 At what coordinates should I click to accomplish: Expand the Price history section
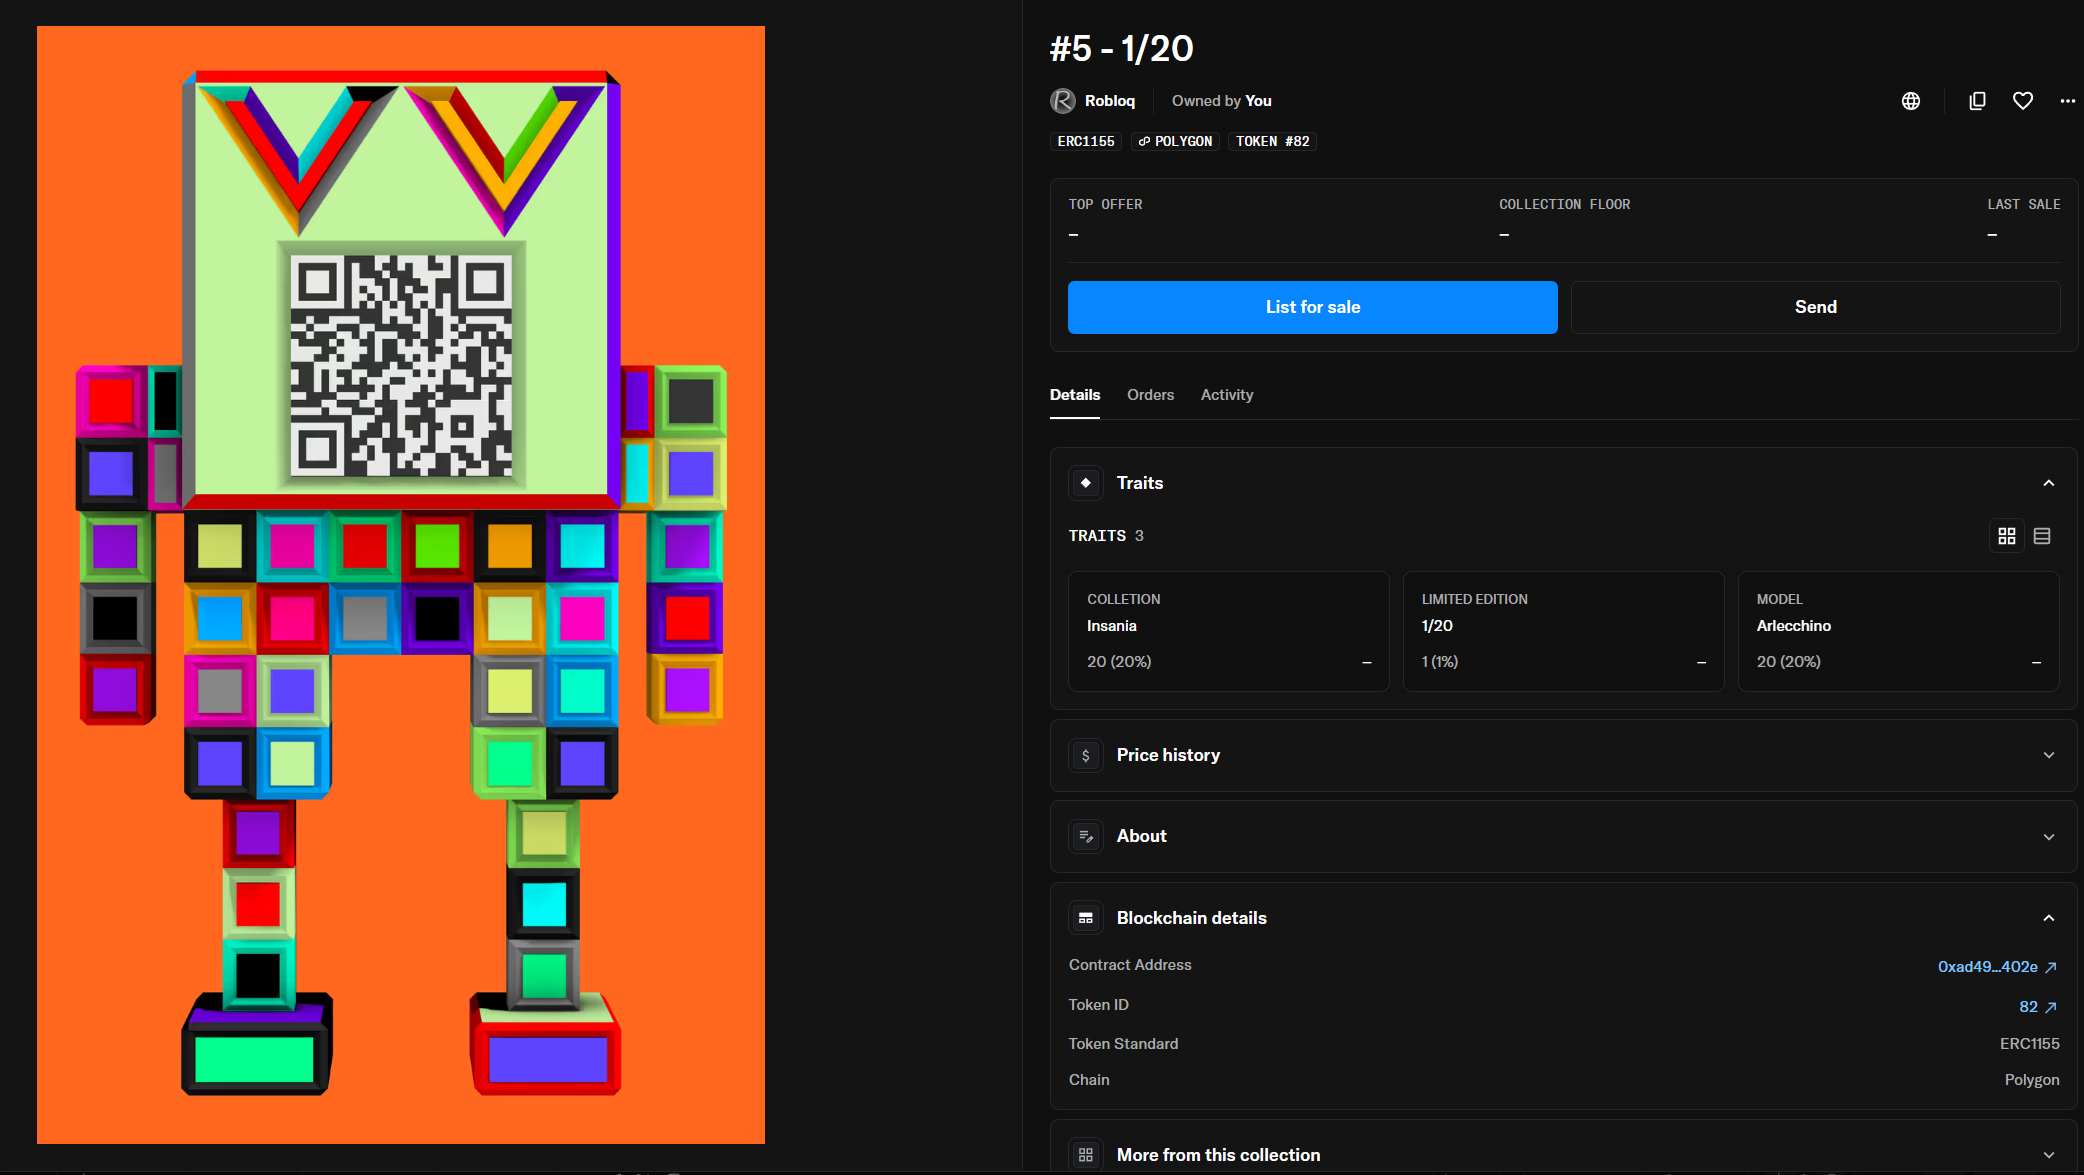[2048, 755]
